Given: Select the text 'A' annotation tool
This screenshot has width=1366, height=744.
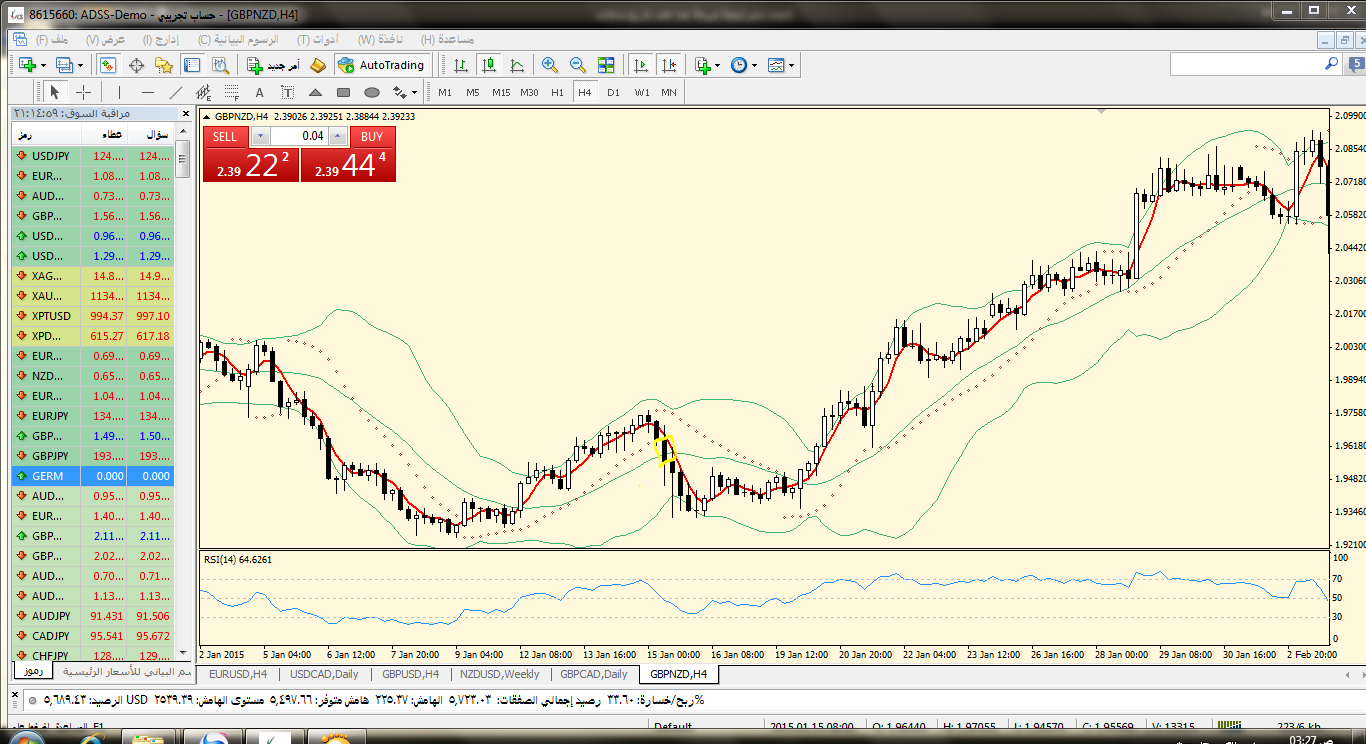Looking at the screenshot, I should pos(259,92).
